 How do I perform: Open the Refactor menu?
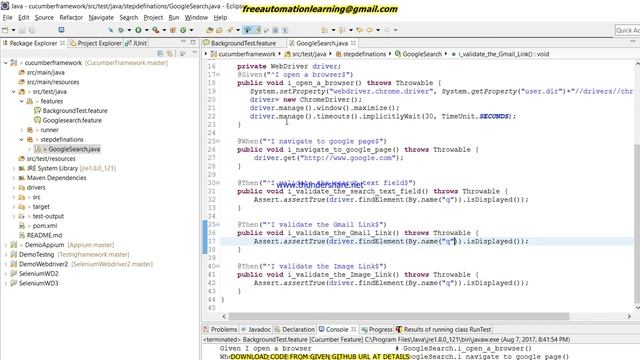coord(71,18)
